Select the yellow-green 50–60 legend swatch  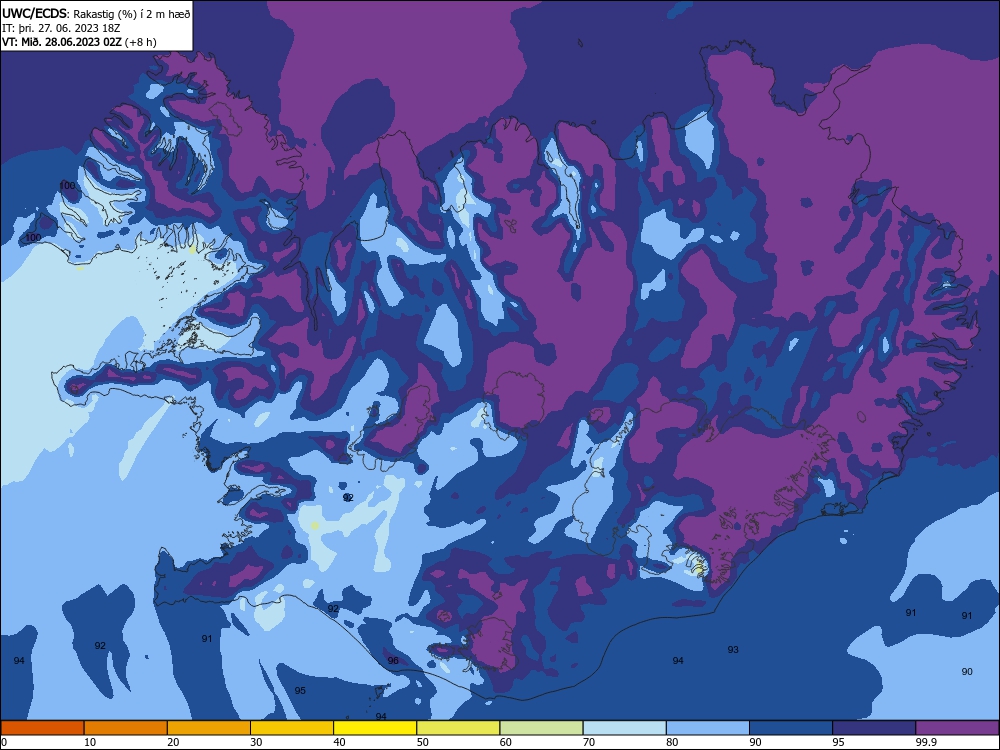[x=459, y=728]
